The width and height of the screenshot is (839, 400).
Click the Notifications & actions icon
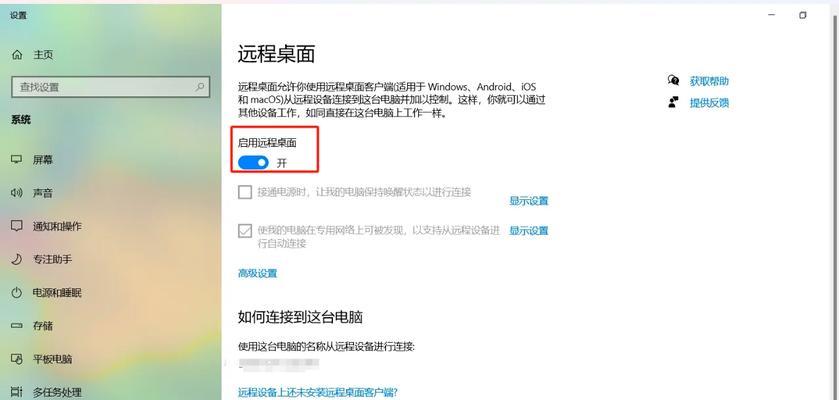[x=17, y=226]
